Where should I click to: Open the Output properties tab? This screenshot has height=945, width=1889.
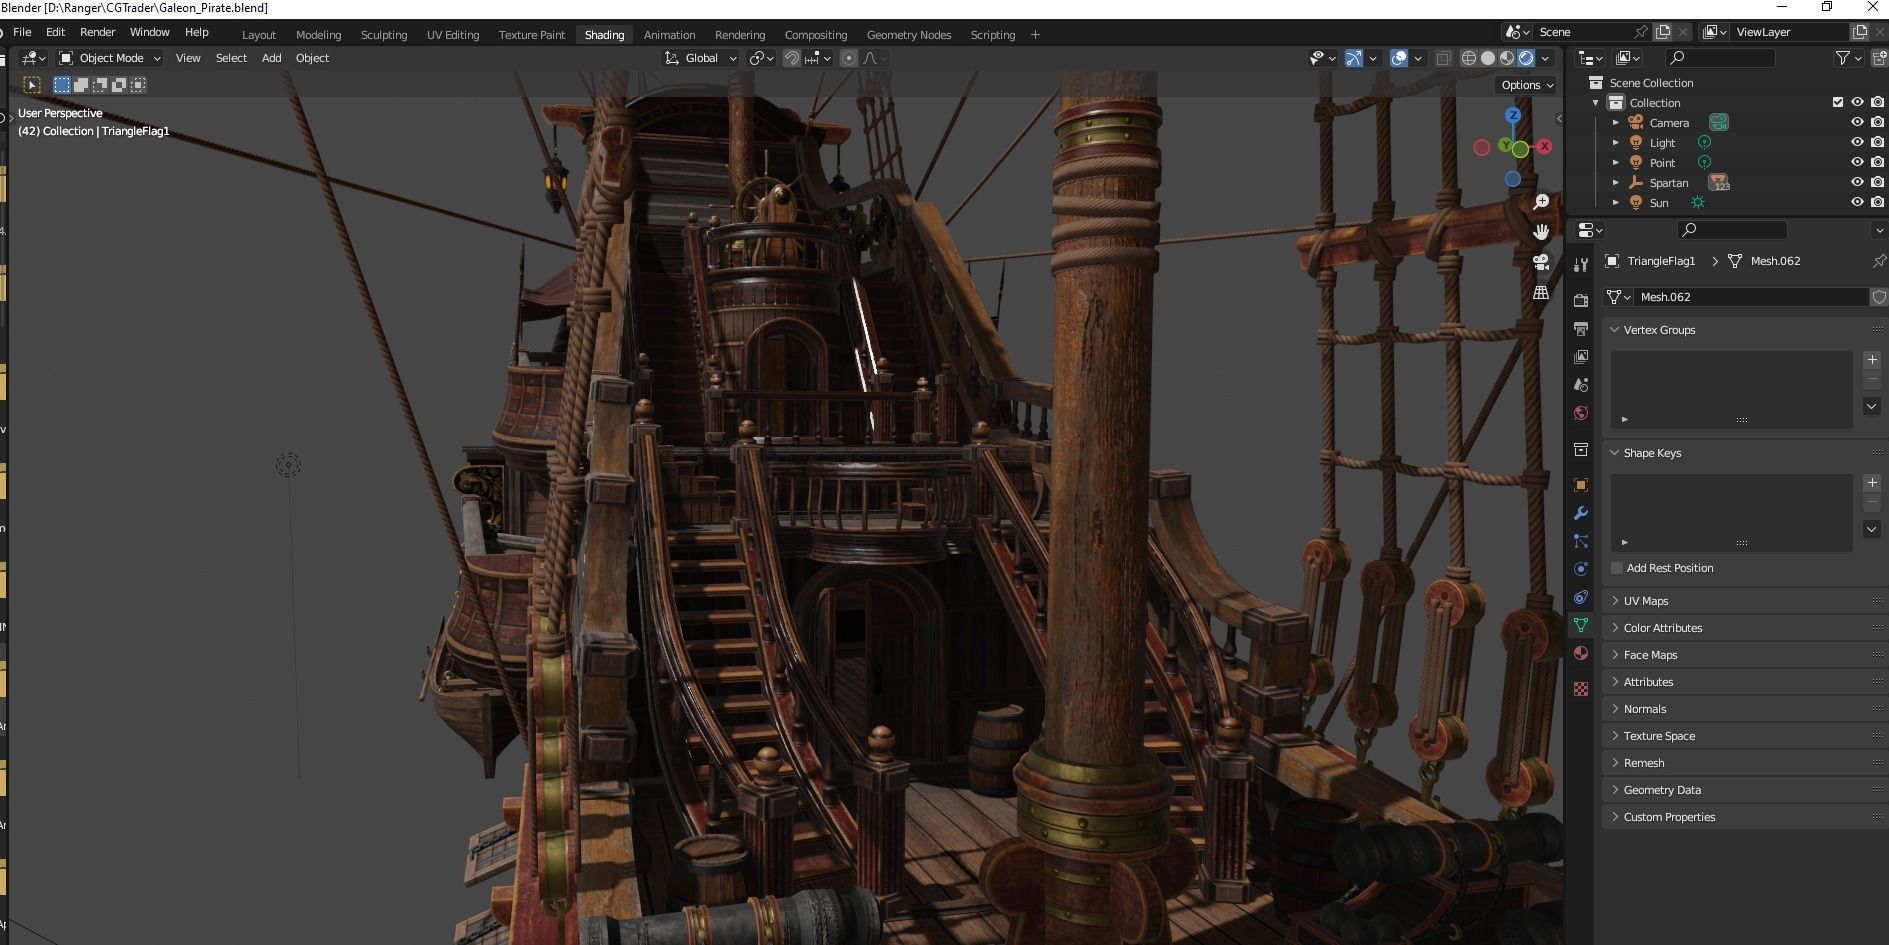point(1581,328)
